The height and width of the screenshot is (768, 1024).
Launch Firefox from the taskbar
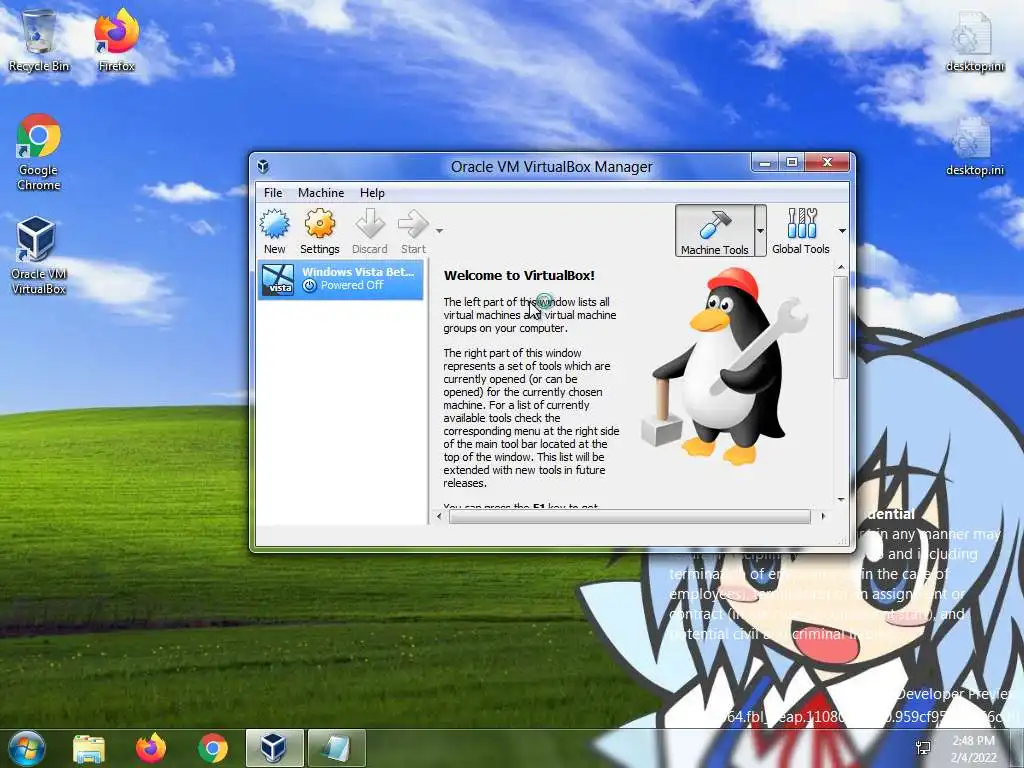point(151,748)
